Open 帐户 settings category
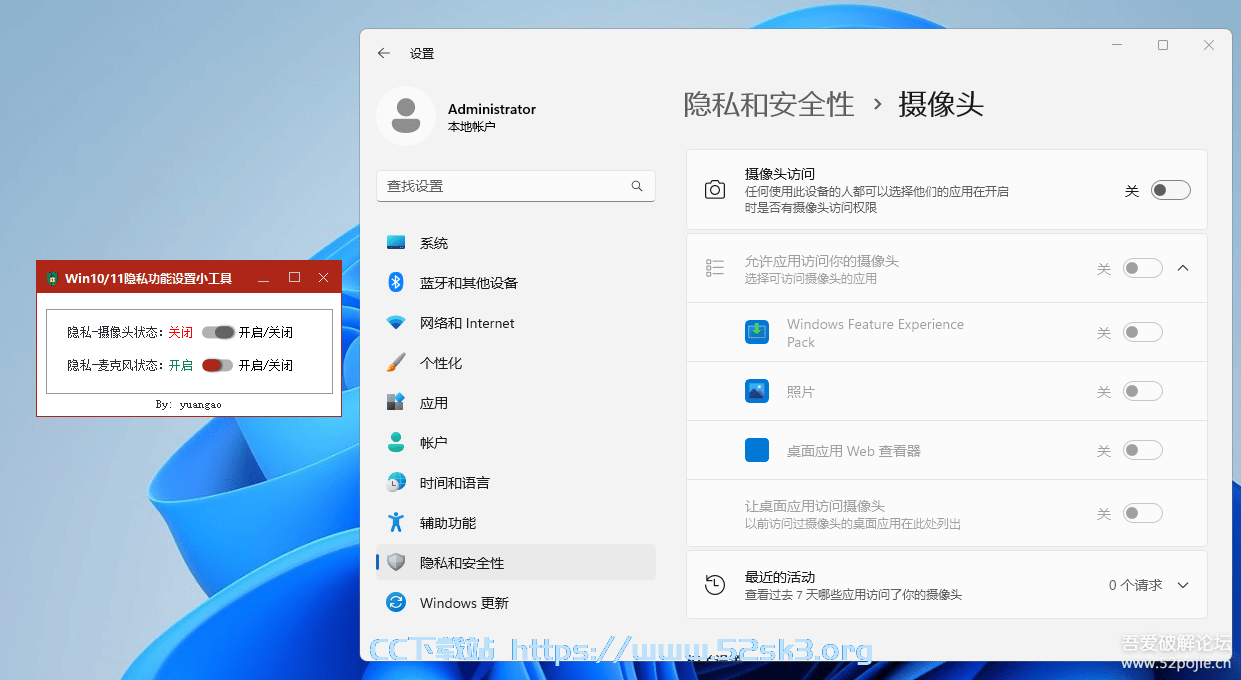 click(515, 442)
